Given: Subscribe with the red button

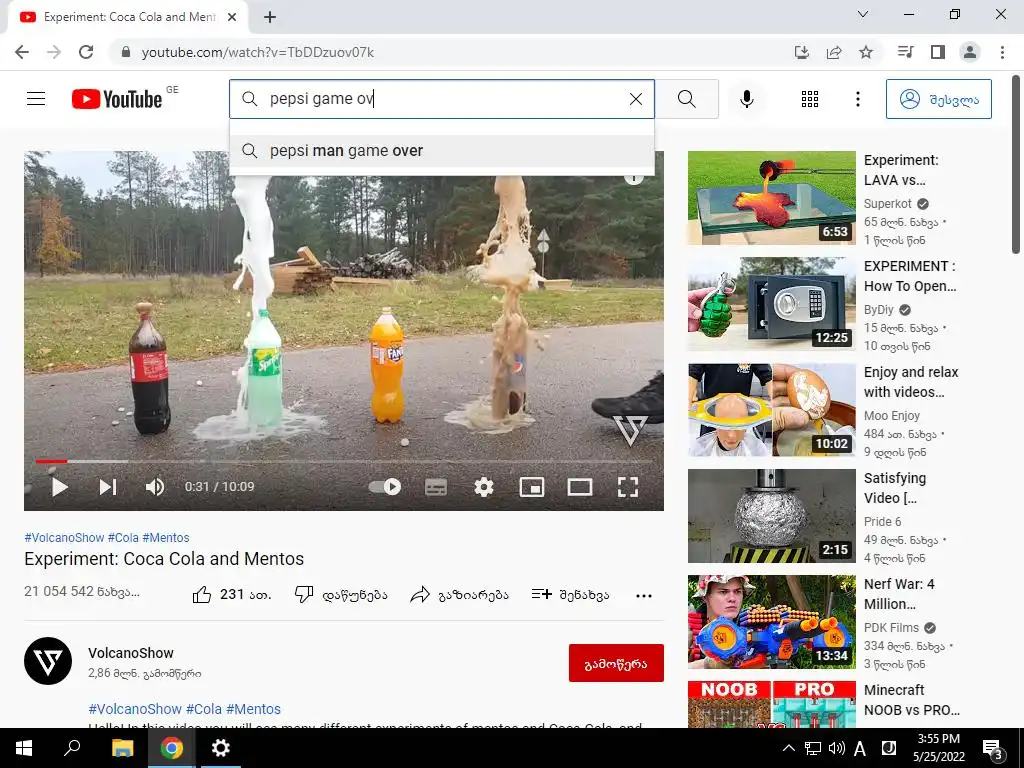Looking at the screenshot, I should [x=616, y=663].
